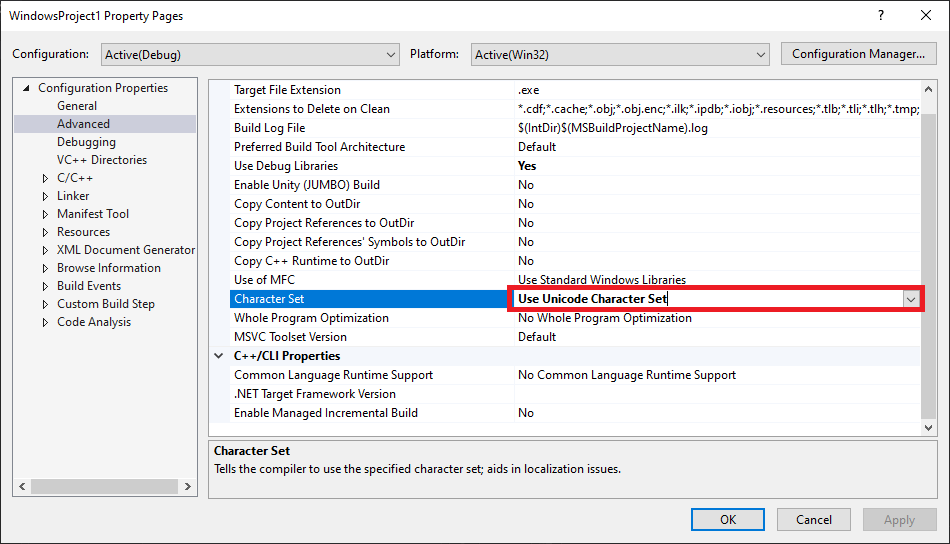This screenshot has height=544, width=950.
Task: Confirm changes with the OK button
Action: (728, 519)
